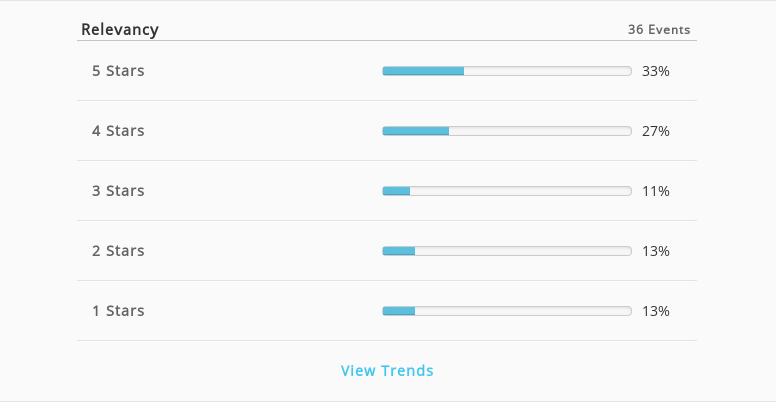This screenshot has height=402, width=776.
Task: Open the View Trends link
Action: coord(387,370)
